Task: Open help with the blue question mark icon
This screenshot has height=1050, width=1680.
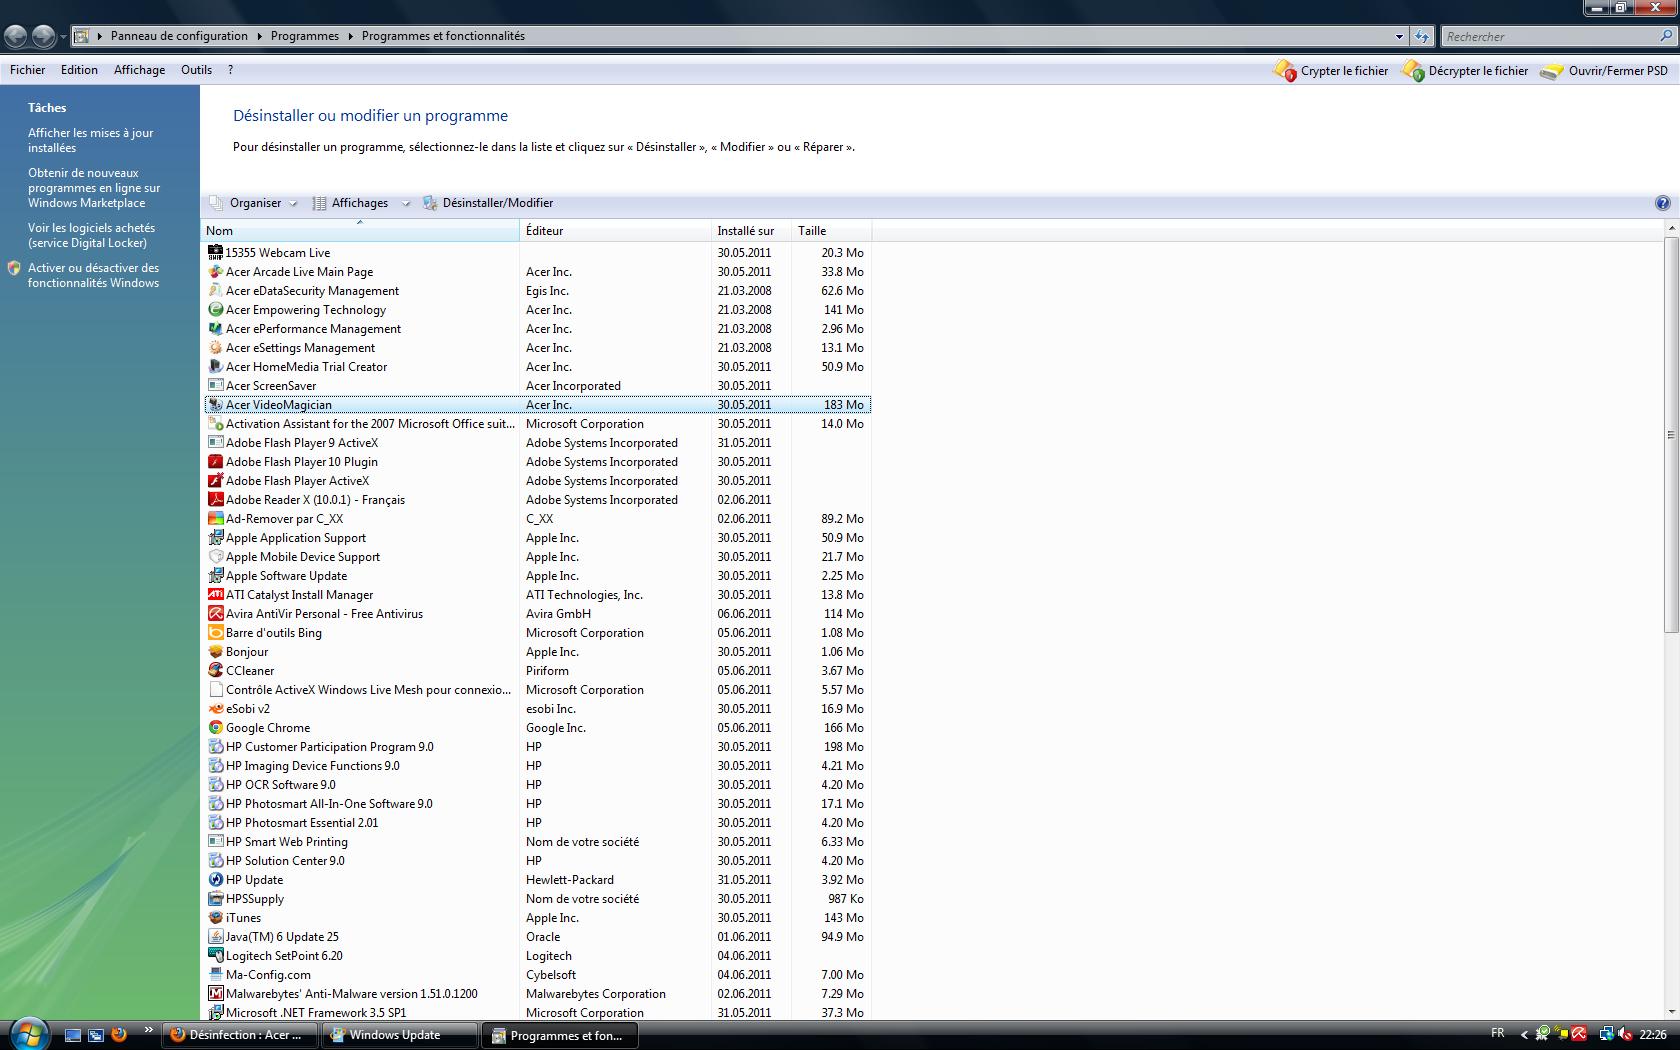Action: (1662, 203)
